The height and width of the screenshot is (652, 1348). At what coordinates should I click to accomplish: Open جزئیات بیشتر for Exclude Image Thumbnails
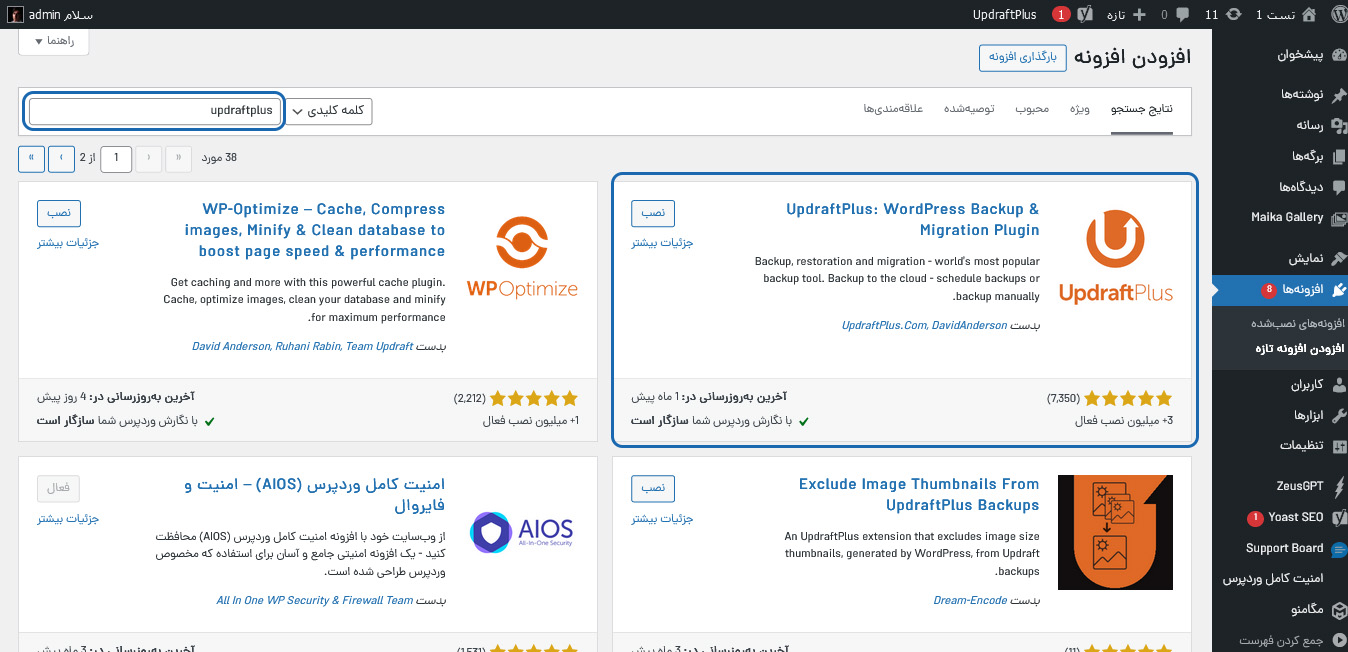point(662,518)
